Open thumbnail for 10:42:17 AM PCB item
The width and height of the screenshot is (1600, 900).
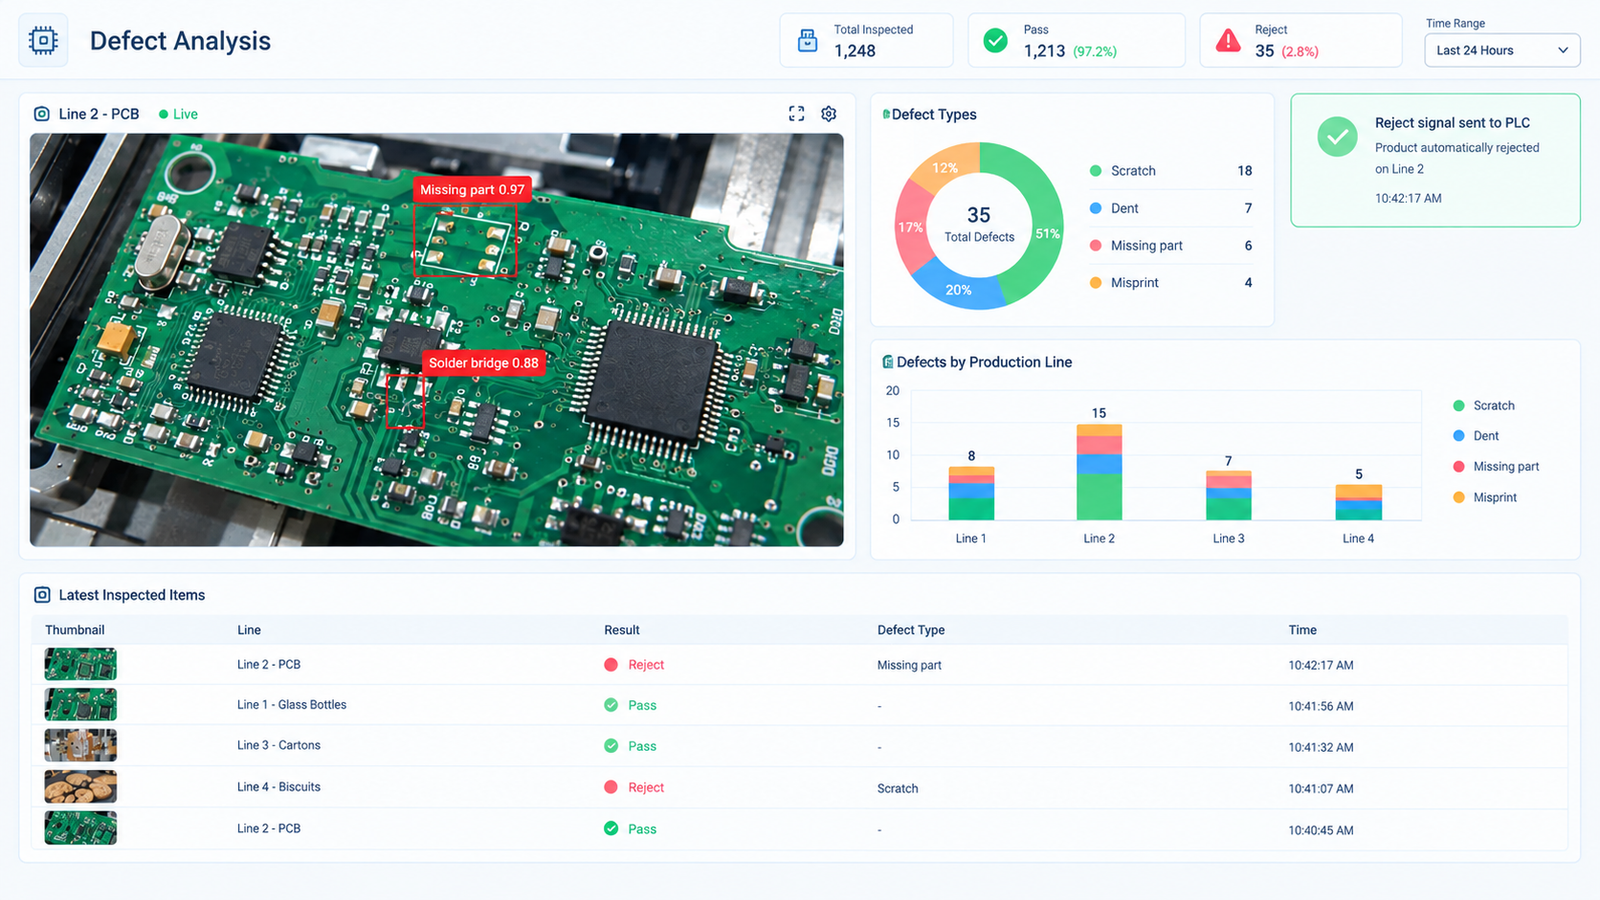click(81, 664)
